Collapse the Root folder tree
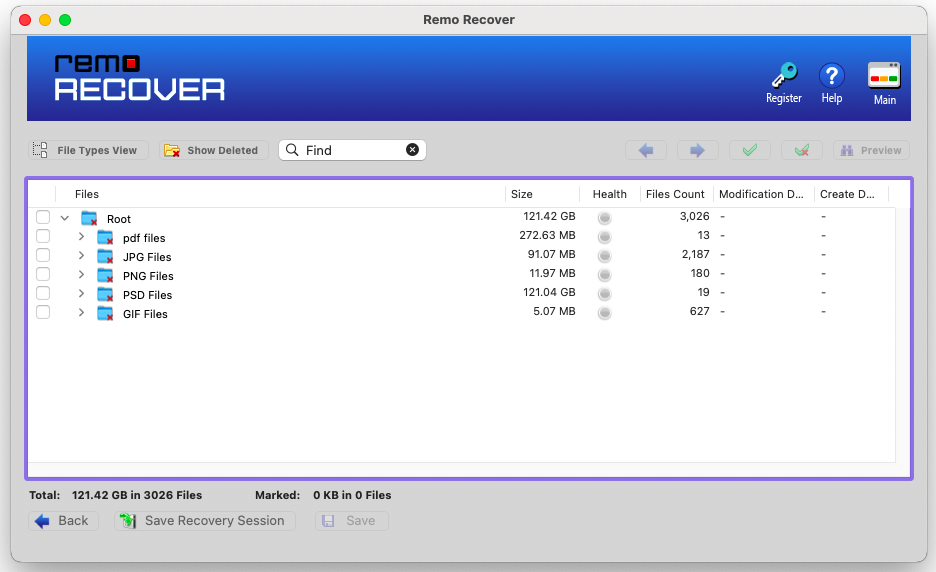The width and height of the screenshot is (936, 572). [64, 219]
